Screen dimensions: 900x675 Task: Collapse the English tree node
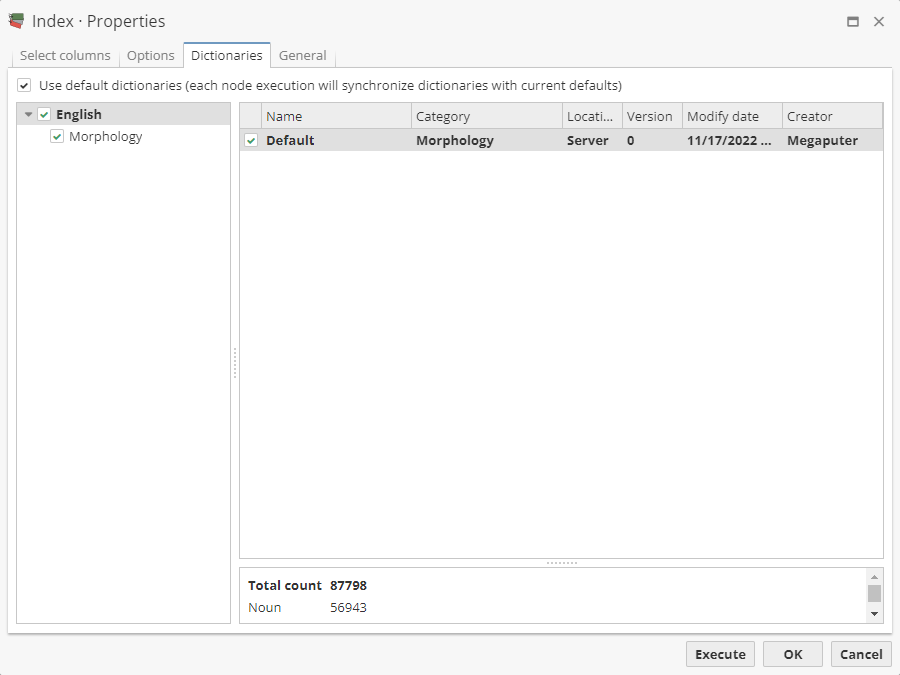28,114
